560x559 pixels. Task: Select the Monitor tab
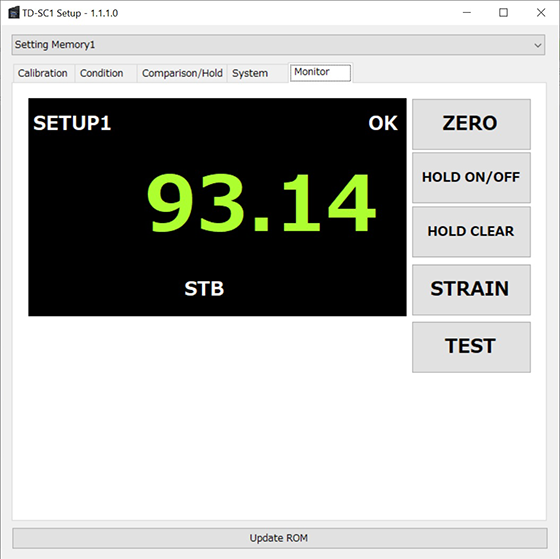pos(320,73)
